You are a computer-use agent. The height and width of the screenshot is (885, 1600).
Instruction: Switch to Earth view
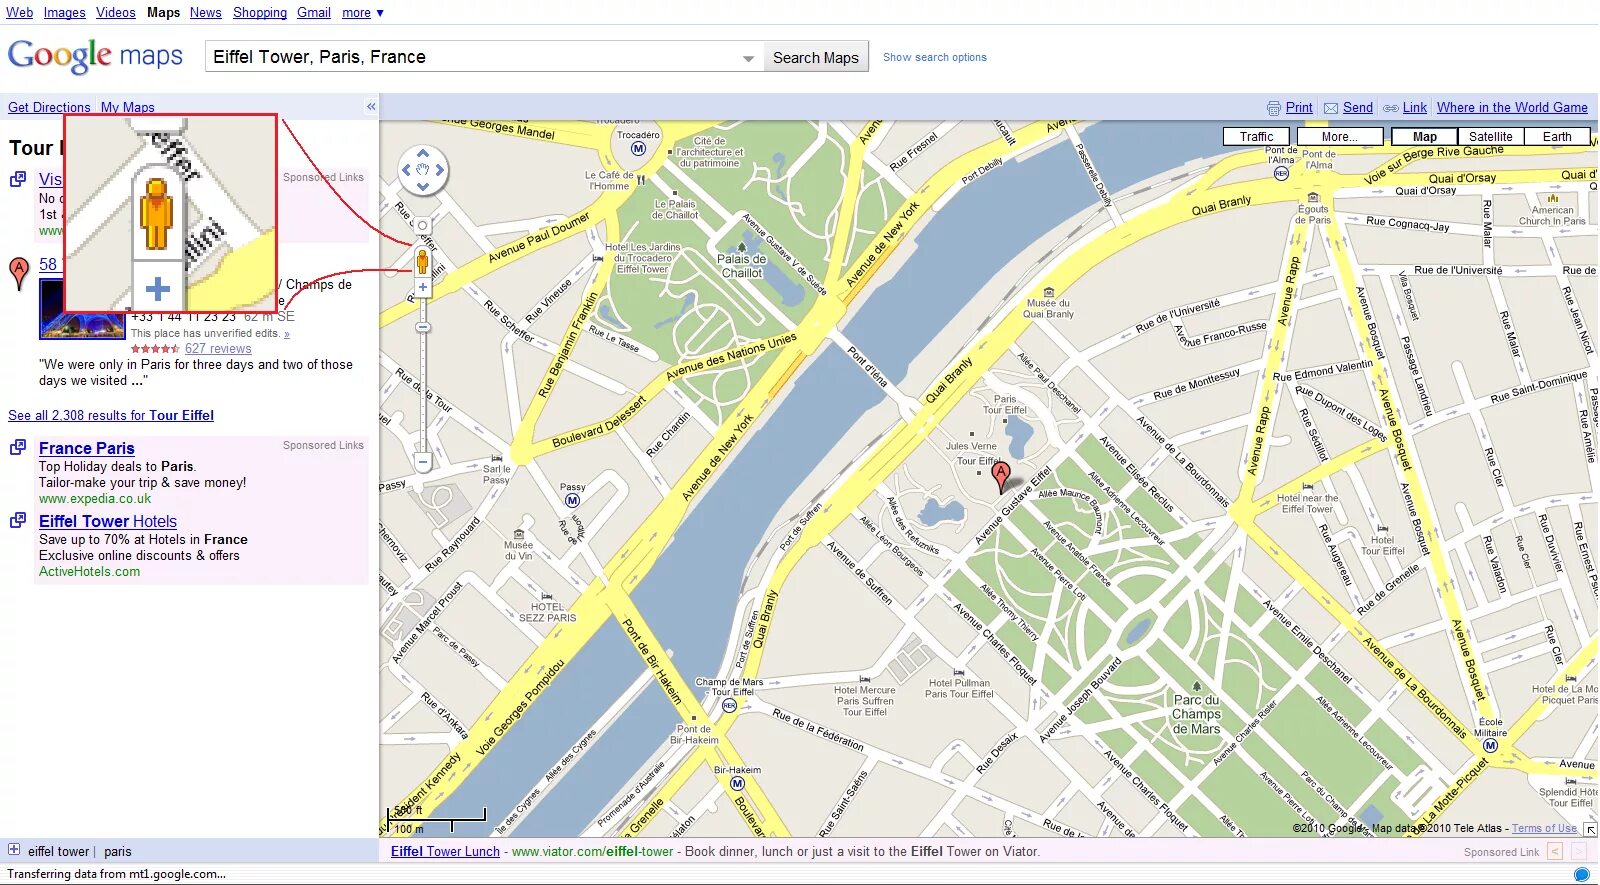(x=1557, y=137)
